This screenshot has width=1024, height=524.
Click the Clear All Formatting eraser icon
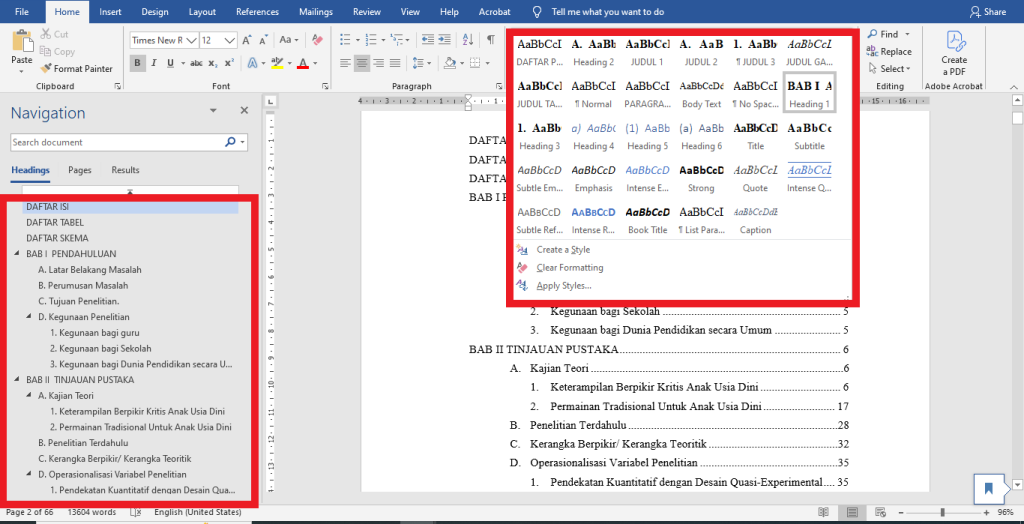pyautogui.click(x=319, y=40)
